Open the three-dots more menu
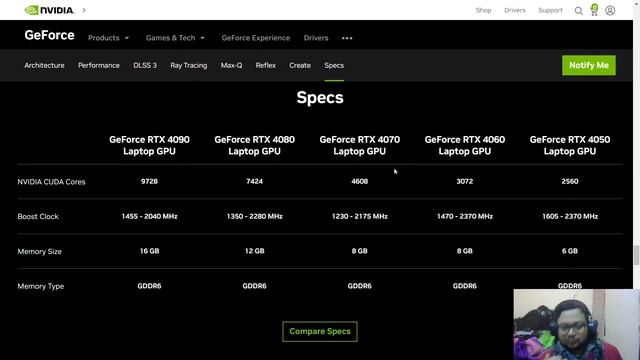 347,38
